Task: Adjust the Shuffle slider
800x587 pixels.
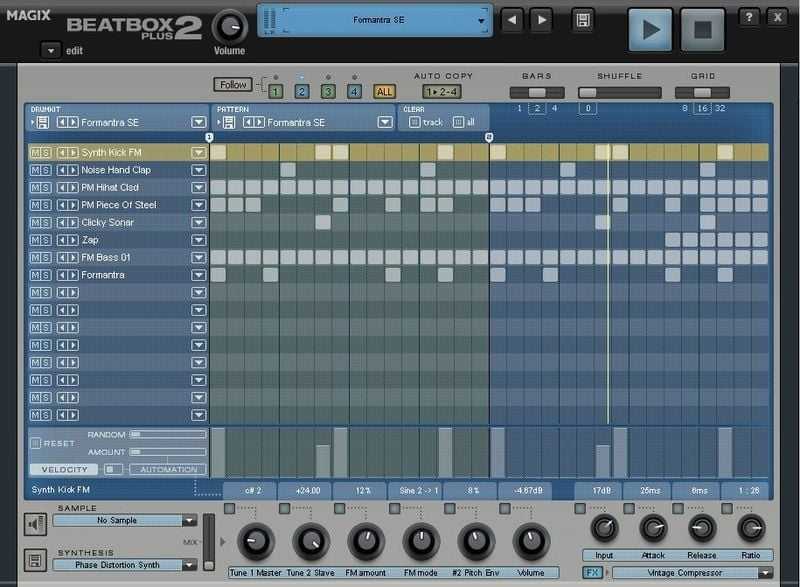Action: tap(619, 92)
